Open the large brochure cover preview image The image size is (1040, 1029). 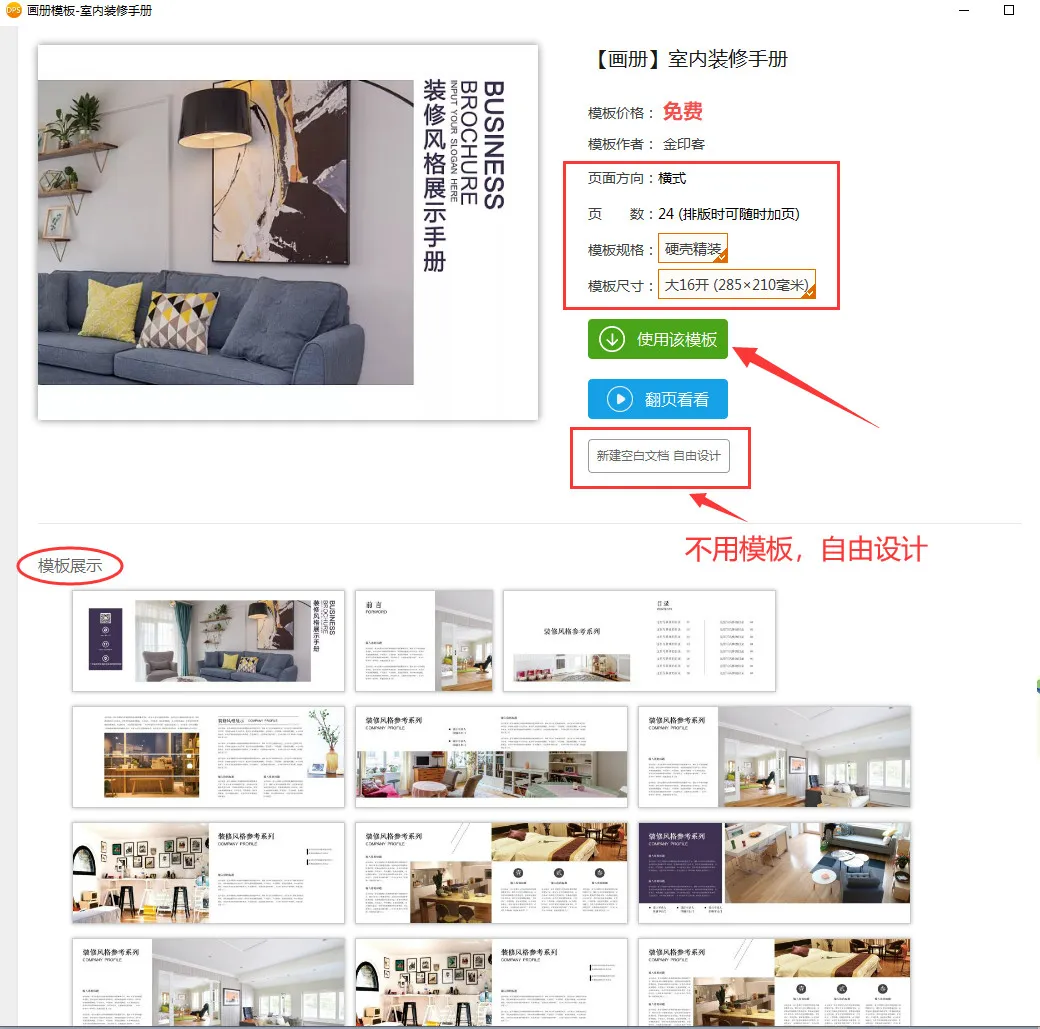(x=288, y=232)
